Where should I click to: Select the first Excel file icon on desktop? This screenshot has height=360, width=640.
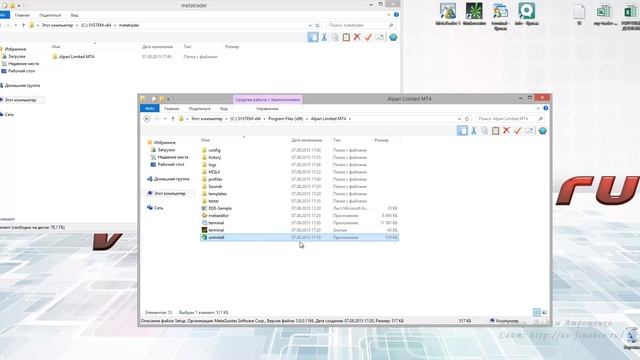[604, 14]
